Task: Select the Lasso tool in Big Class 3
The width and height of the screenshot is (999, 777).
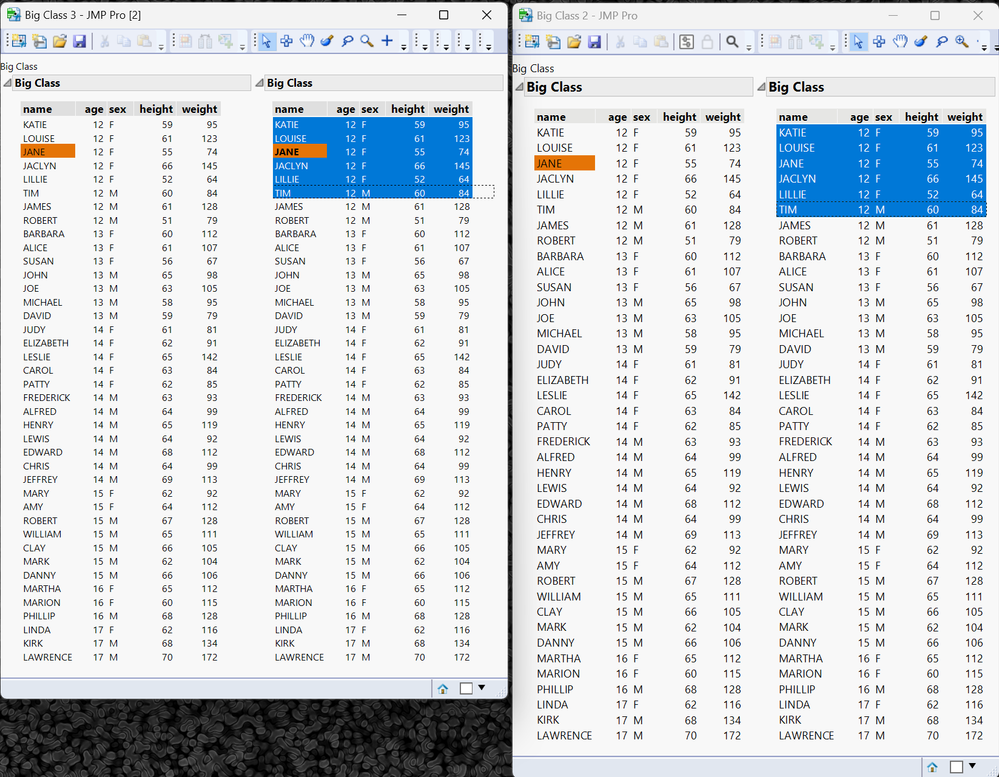Action: click(x=347, y=41)
